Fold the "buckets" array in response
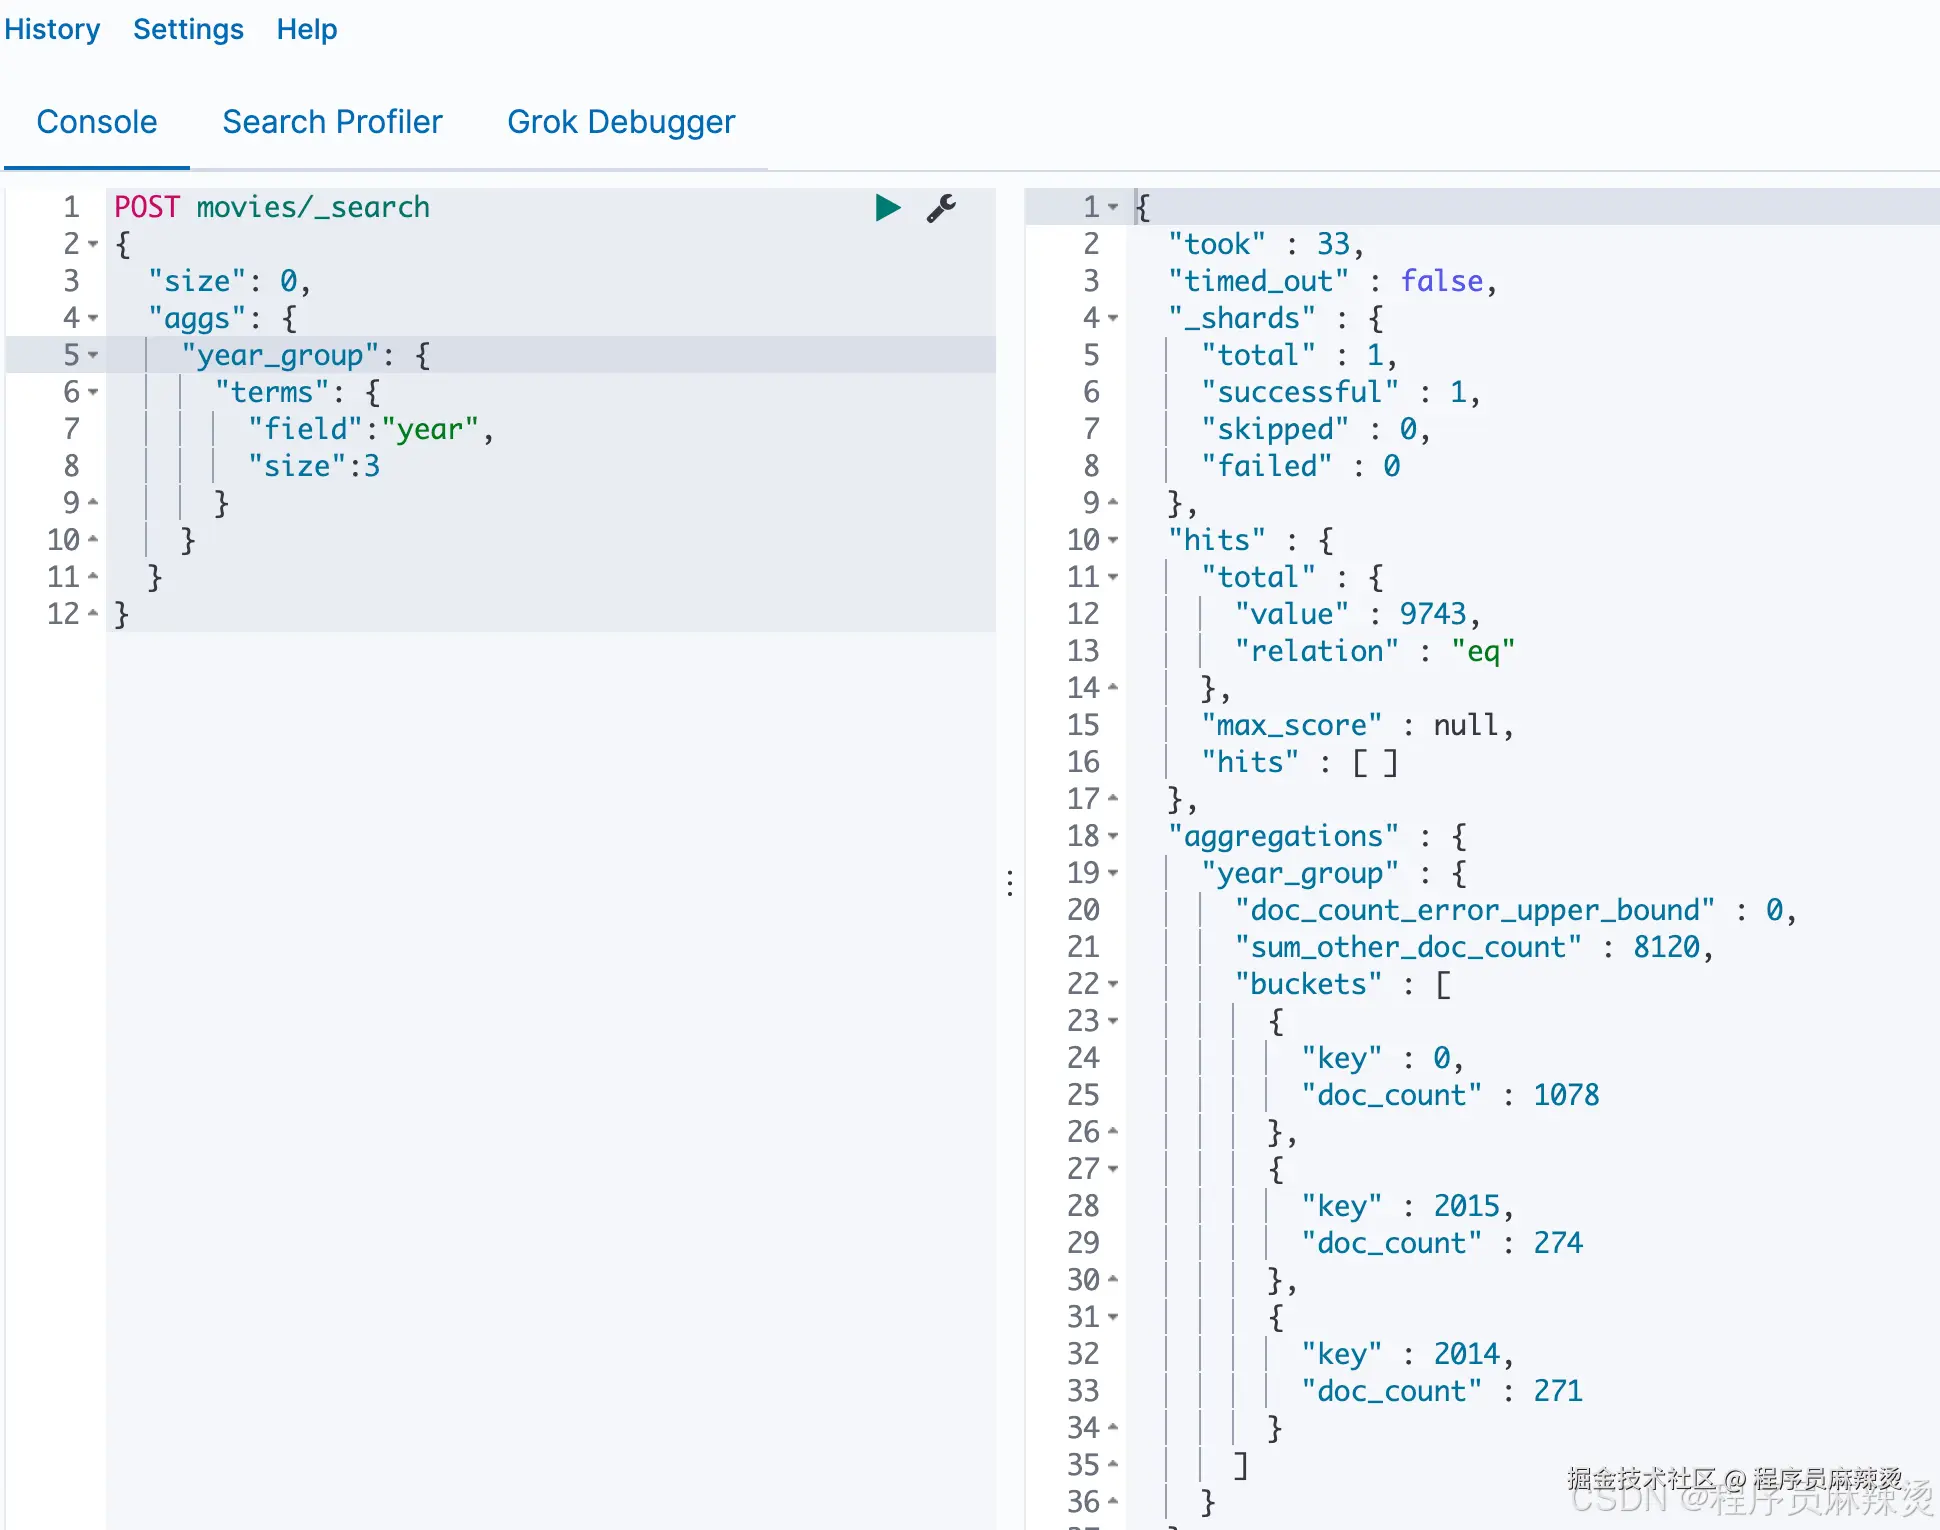This screenshot has height=1530, width=1940. pos(1113,984)
